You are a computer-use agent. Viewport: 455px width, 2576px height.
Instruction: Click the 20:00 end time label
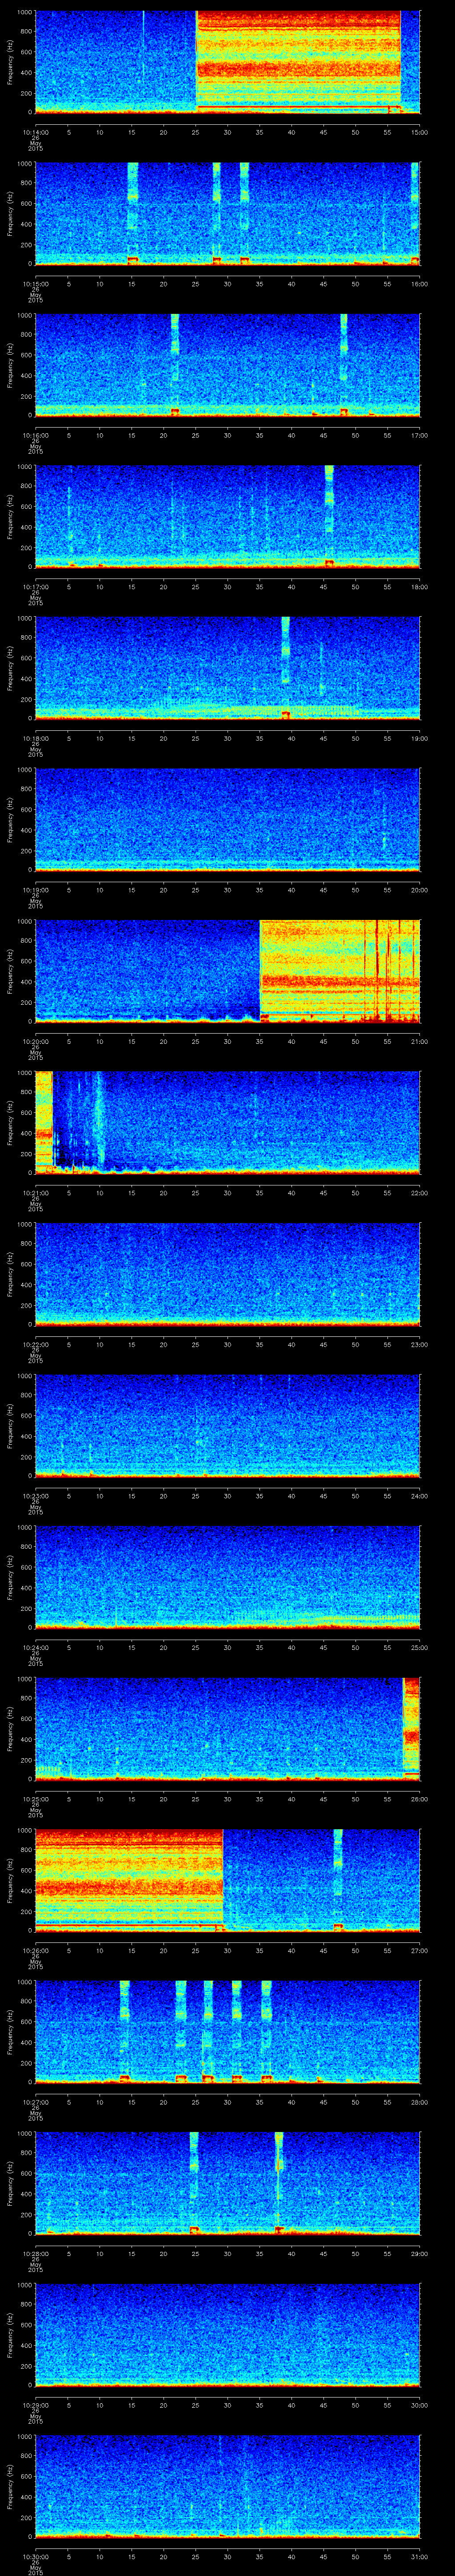pos(419,890)
